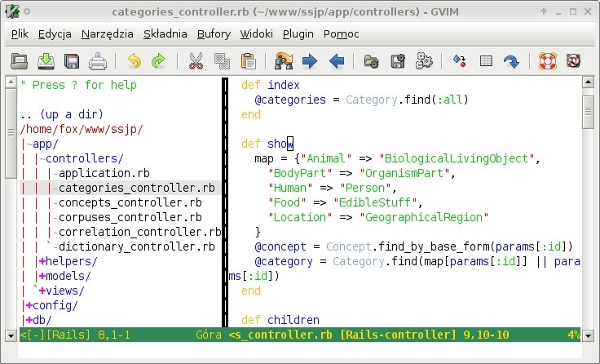
Task: Click the Copy toolbar icon
Action: point(222,61)
